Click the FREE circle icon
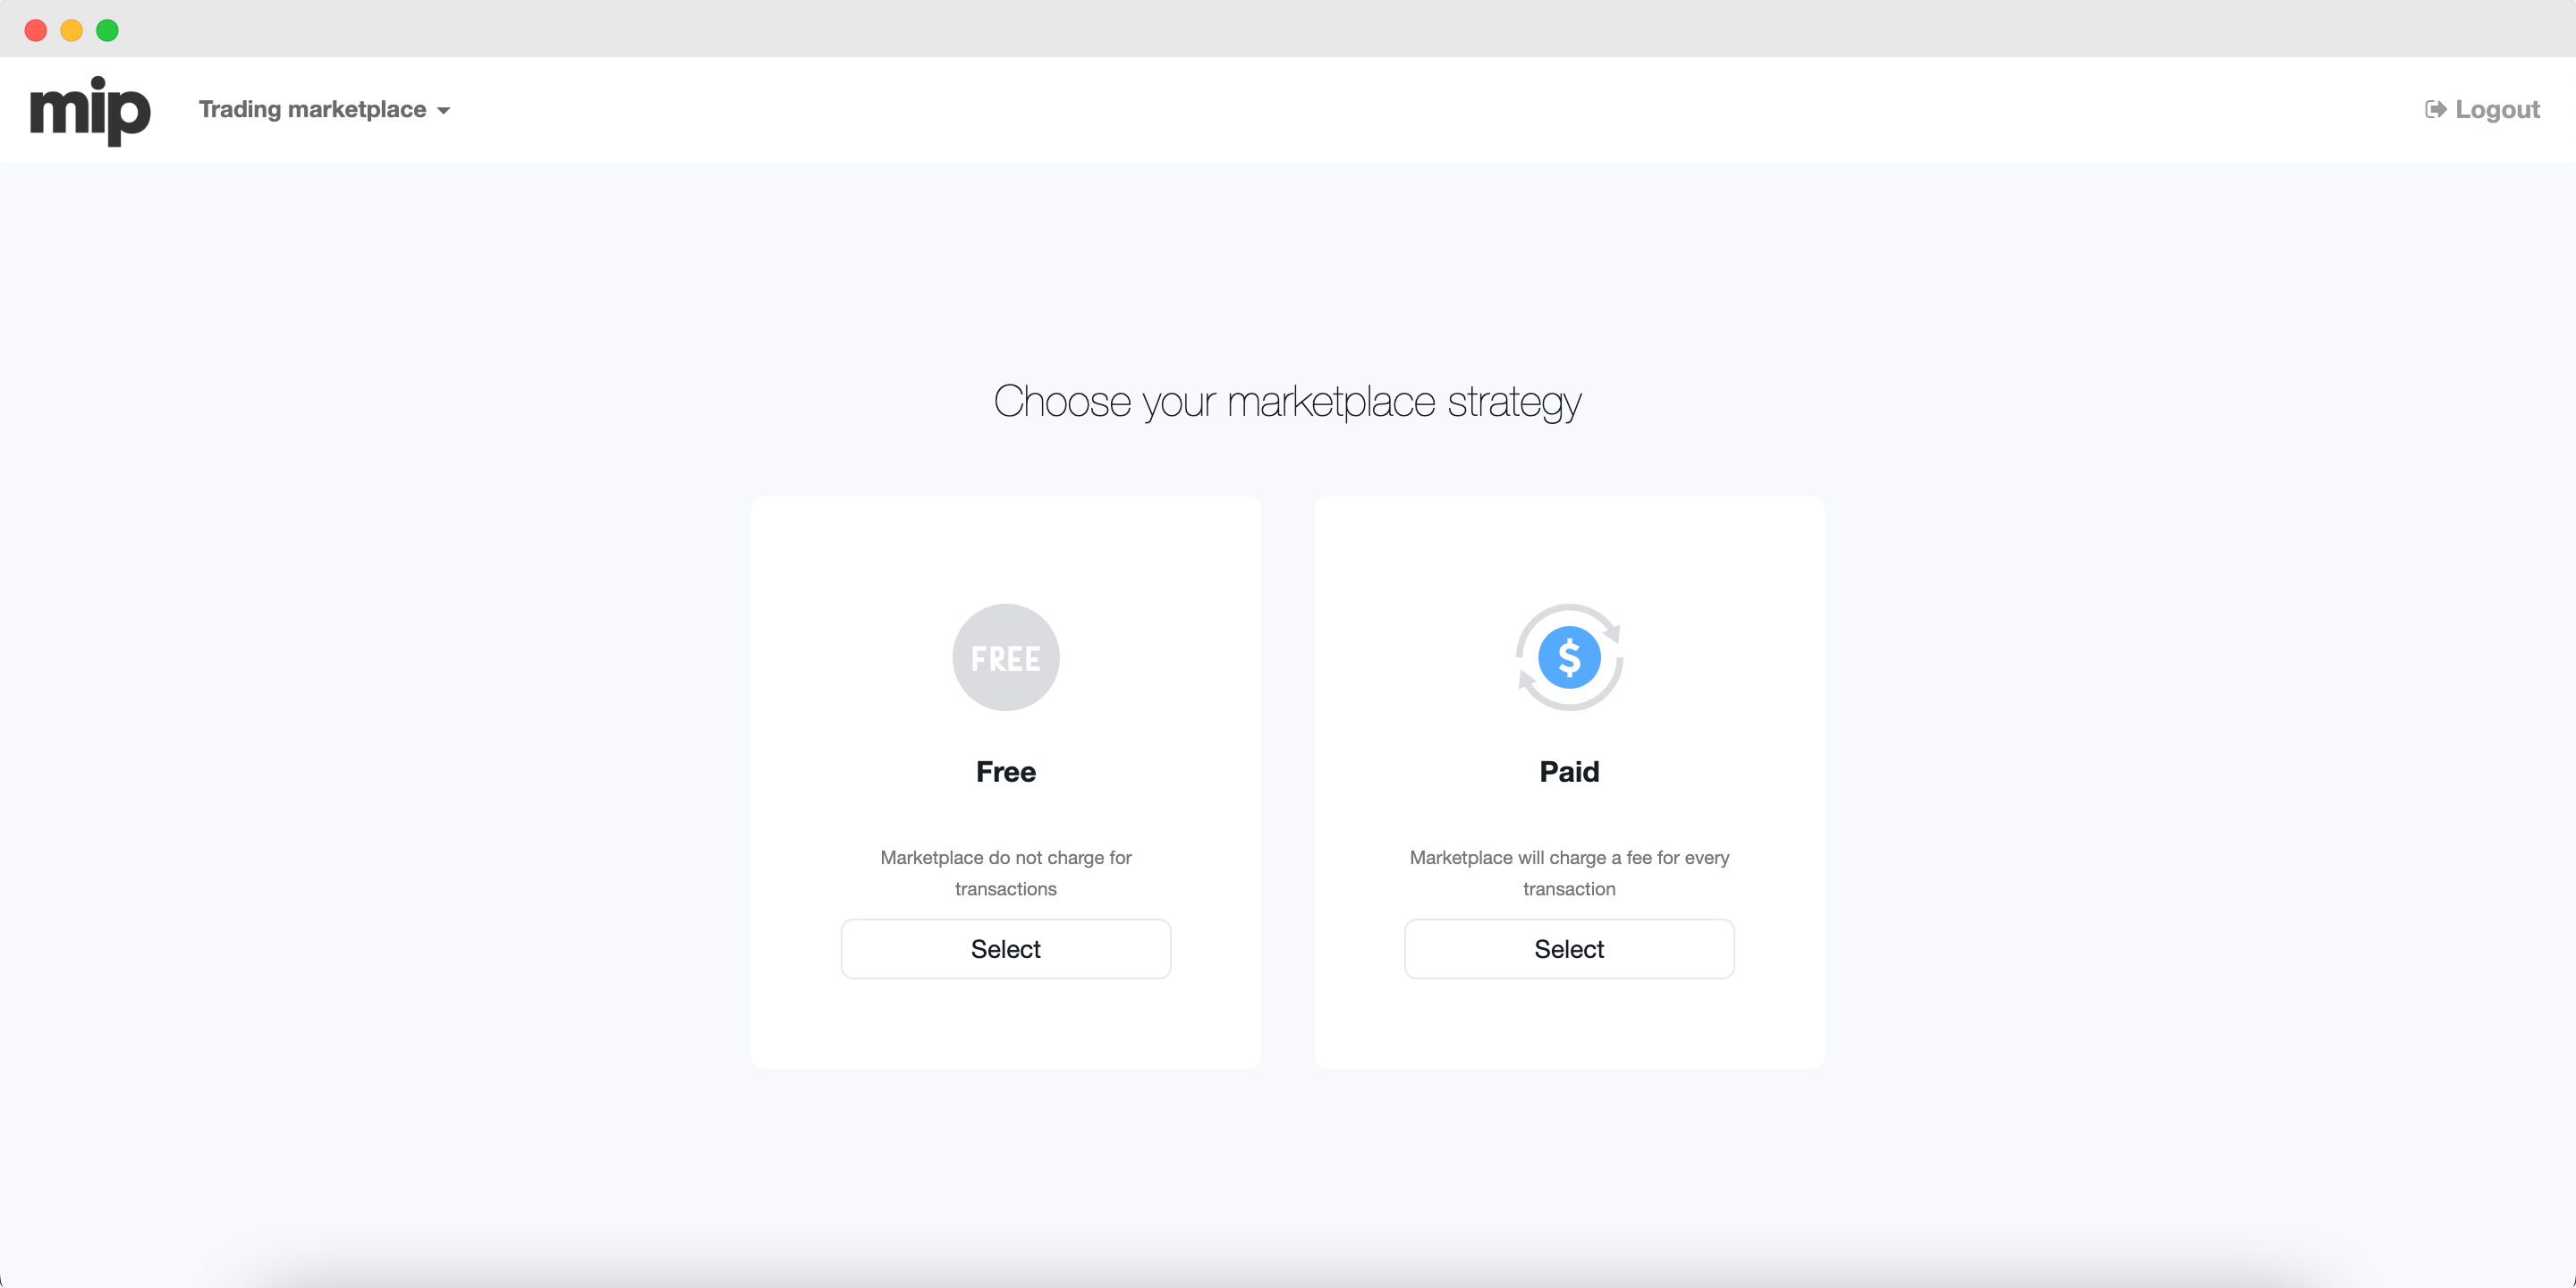 coord(1005,657)
